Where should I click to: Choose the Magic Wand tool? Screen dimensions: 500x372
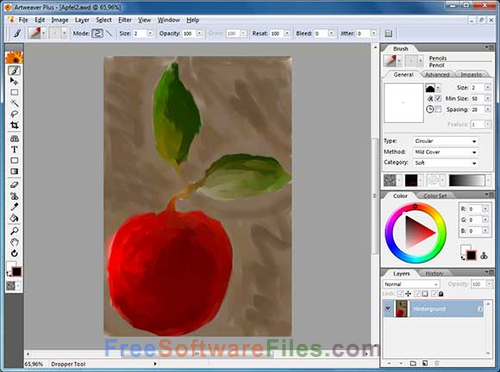tap(14, 103)
